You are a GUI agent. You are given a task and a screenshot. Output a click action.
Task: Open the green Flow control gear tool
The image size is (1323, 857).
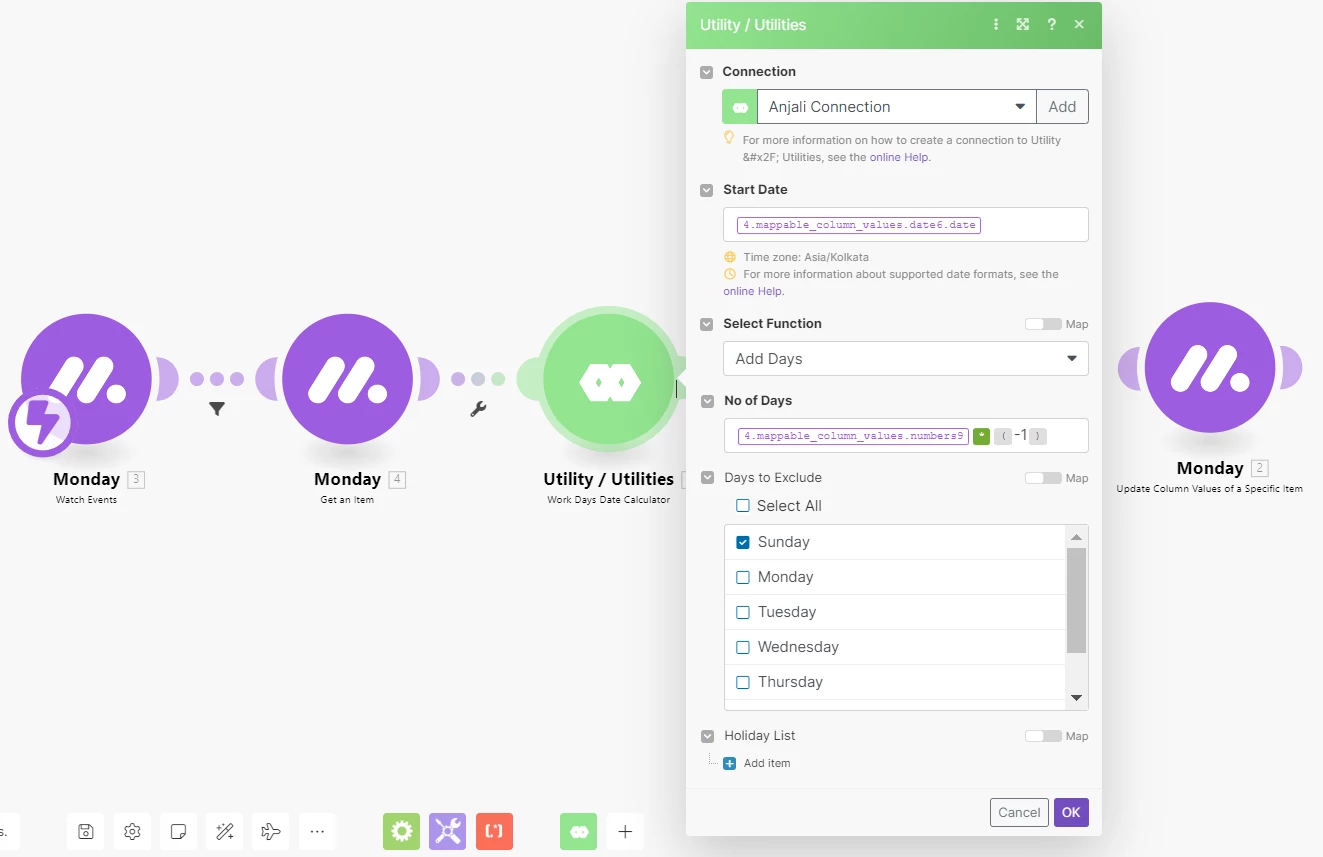click(x=401, y=831)
